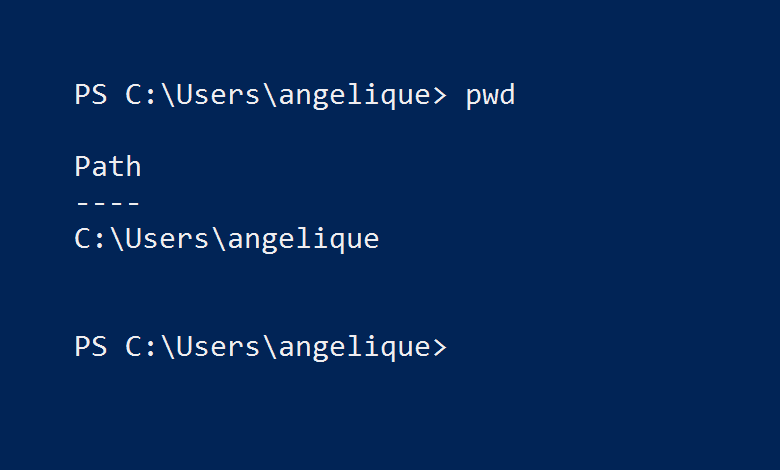Click "PS" in the last prompt line
The image size is (780, 470).
pyautogui.click(x=91, y=346)
